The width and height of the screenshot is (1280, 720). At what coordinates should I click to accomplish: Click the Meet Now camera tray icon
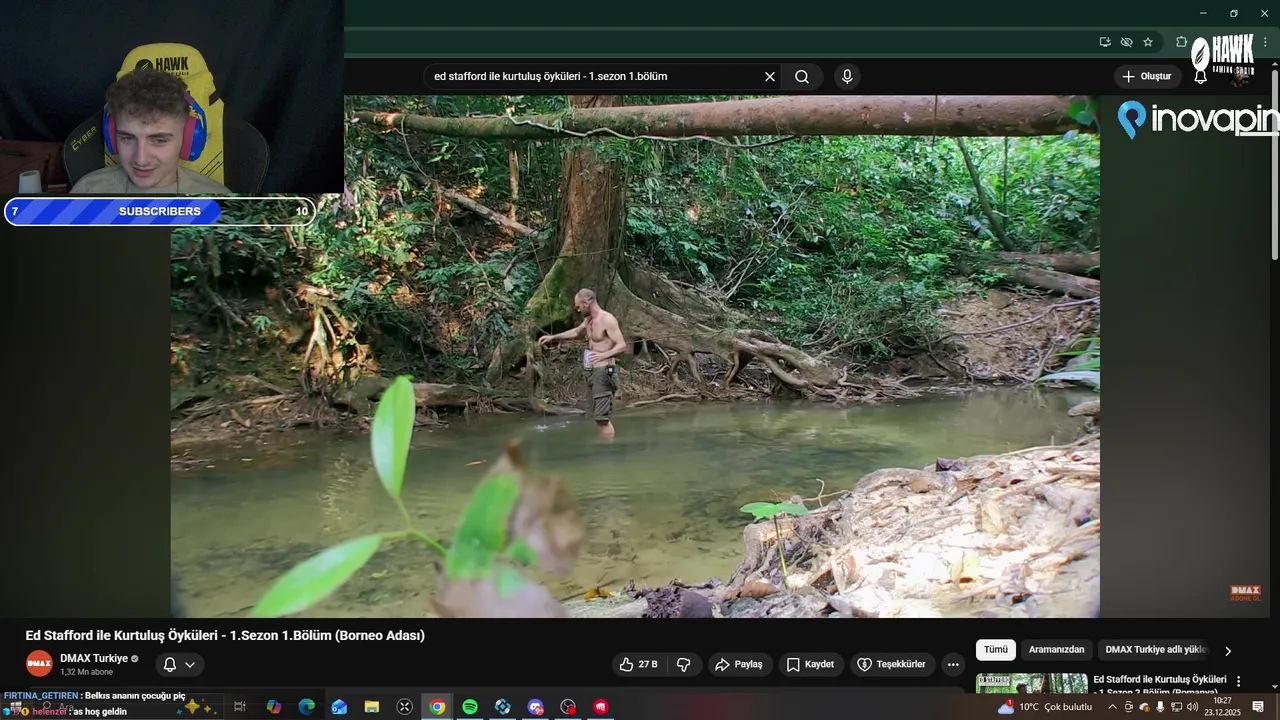click(1129, 707)
